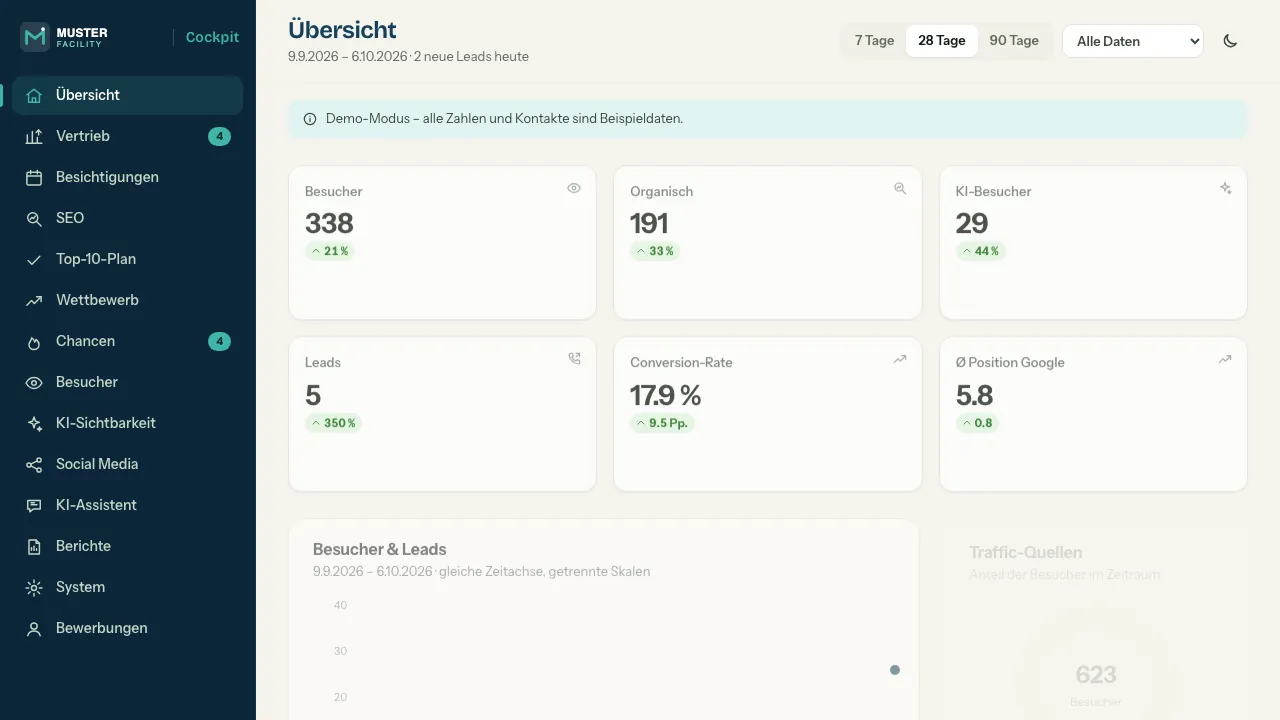Click the SEO magnifier icon
The height and width of the screenshot is (720, 1280).
pyautogui.click(x=34, y=218)
